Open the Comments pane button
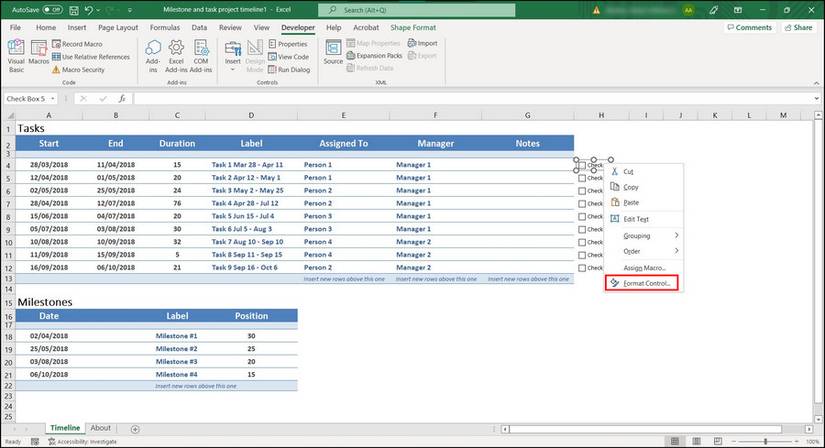The height and width of the screenshot is (448, 825). (x=747, y=28)
